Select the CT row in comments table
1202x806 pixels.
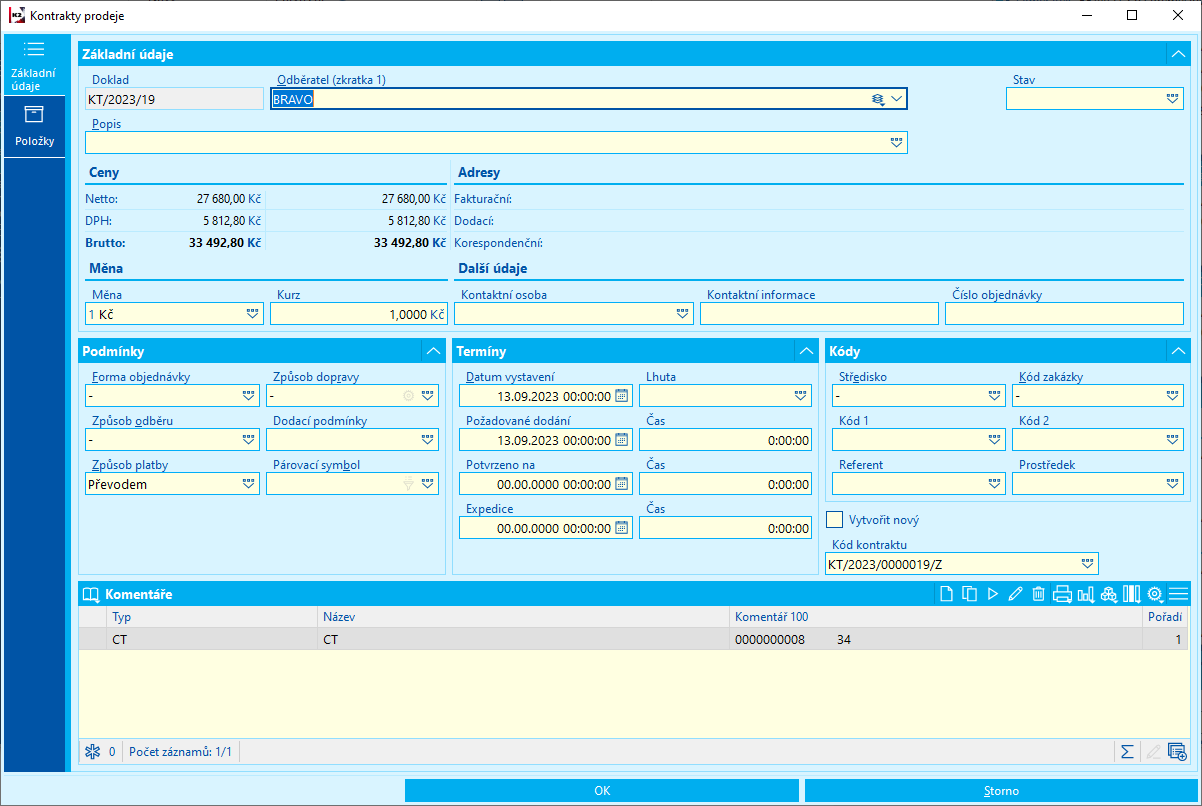pos(633,639)
